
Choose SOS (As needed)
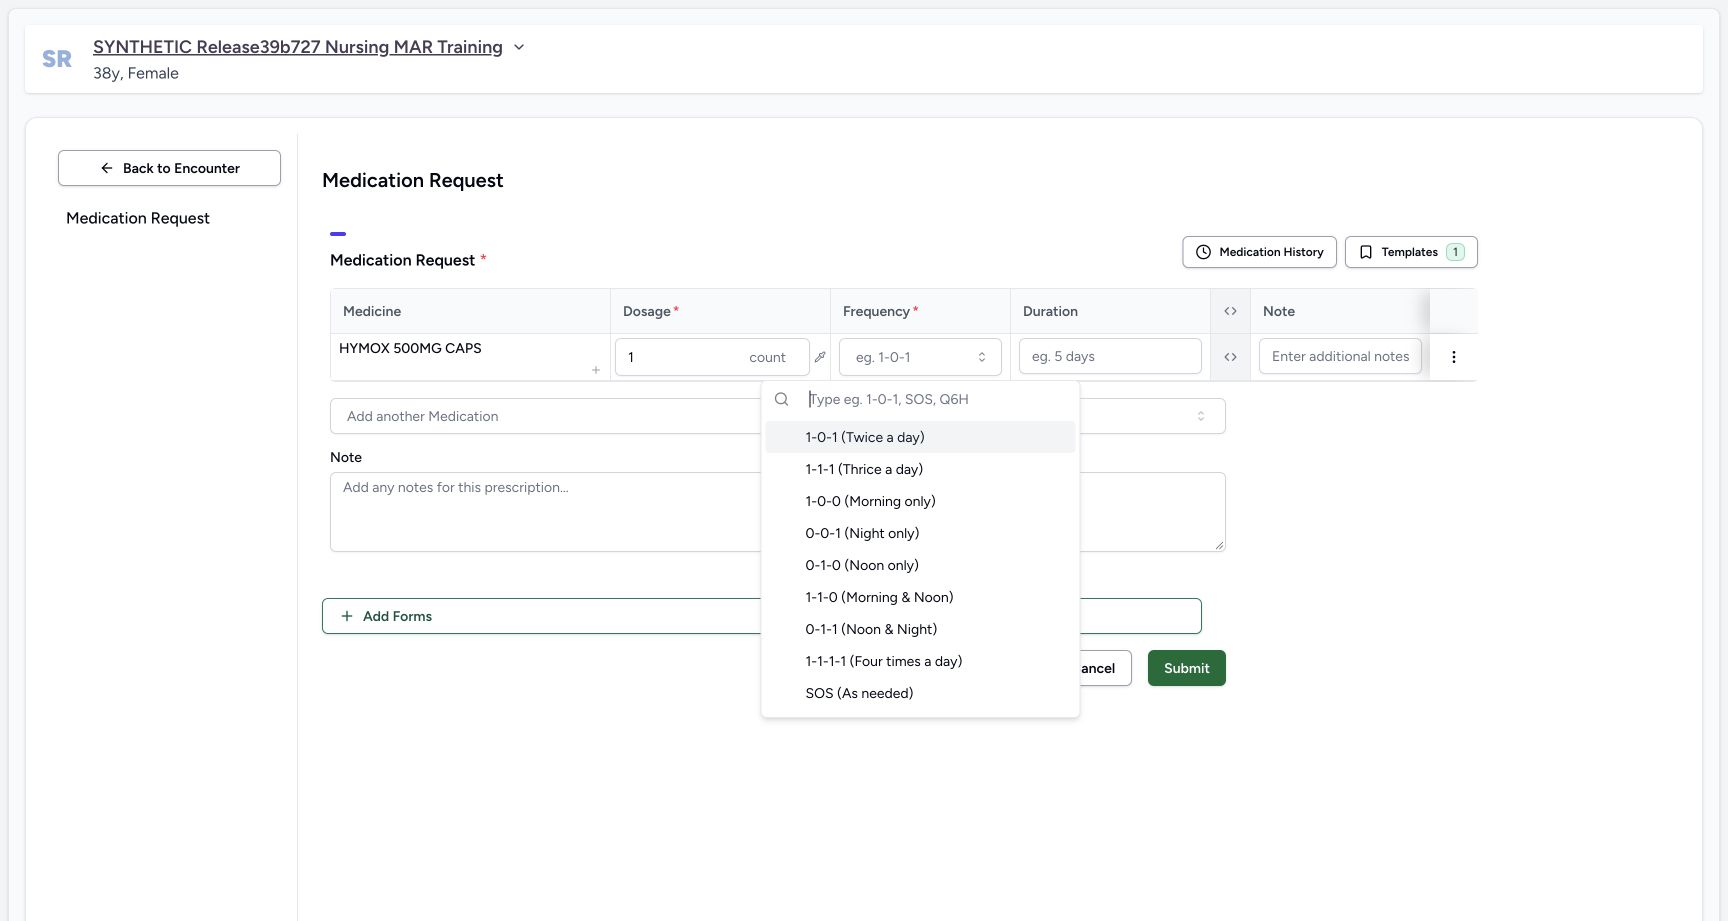click(x=920, y=693)
